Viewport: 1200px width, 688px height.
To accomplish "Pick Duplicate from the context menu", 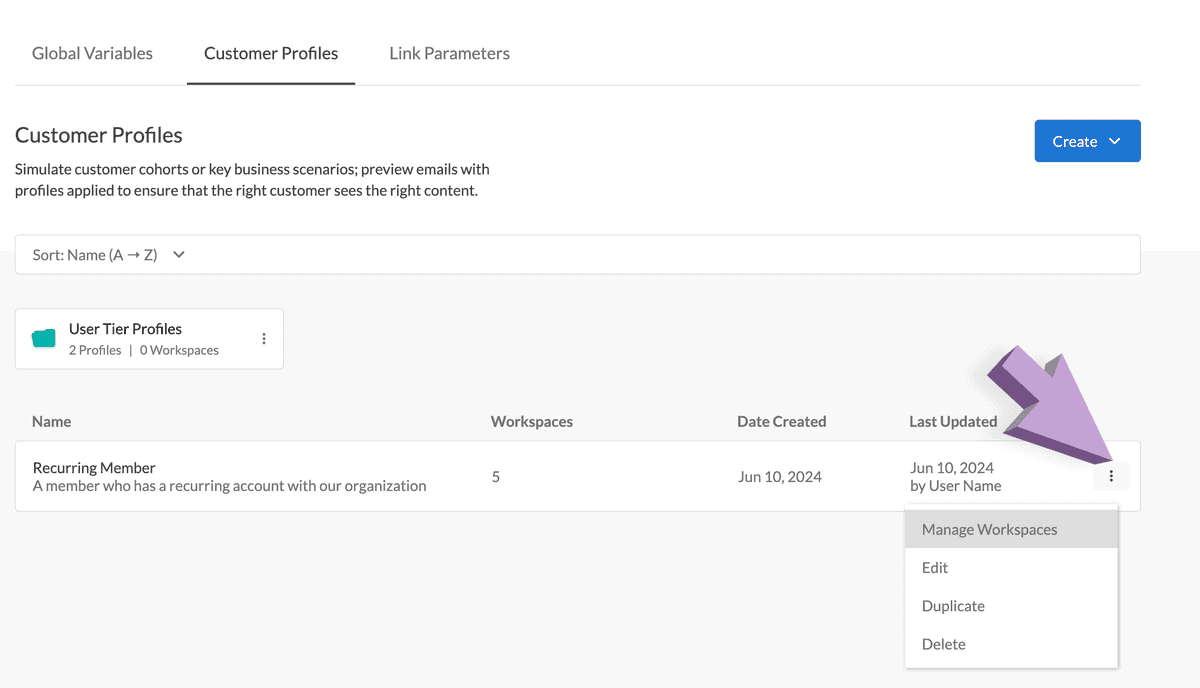I will 1011,606.
